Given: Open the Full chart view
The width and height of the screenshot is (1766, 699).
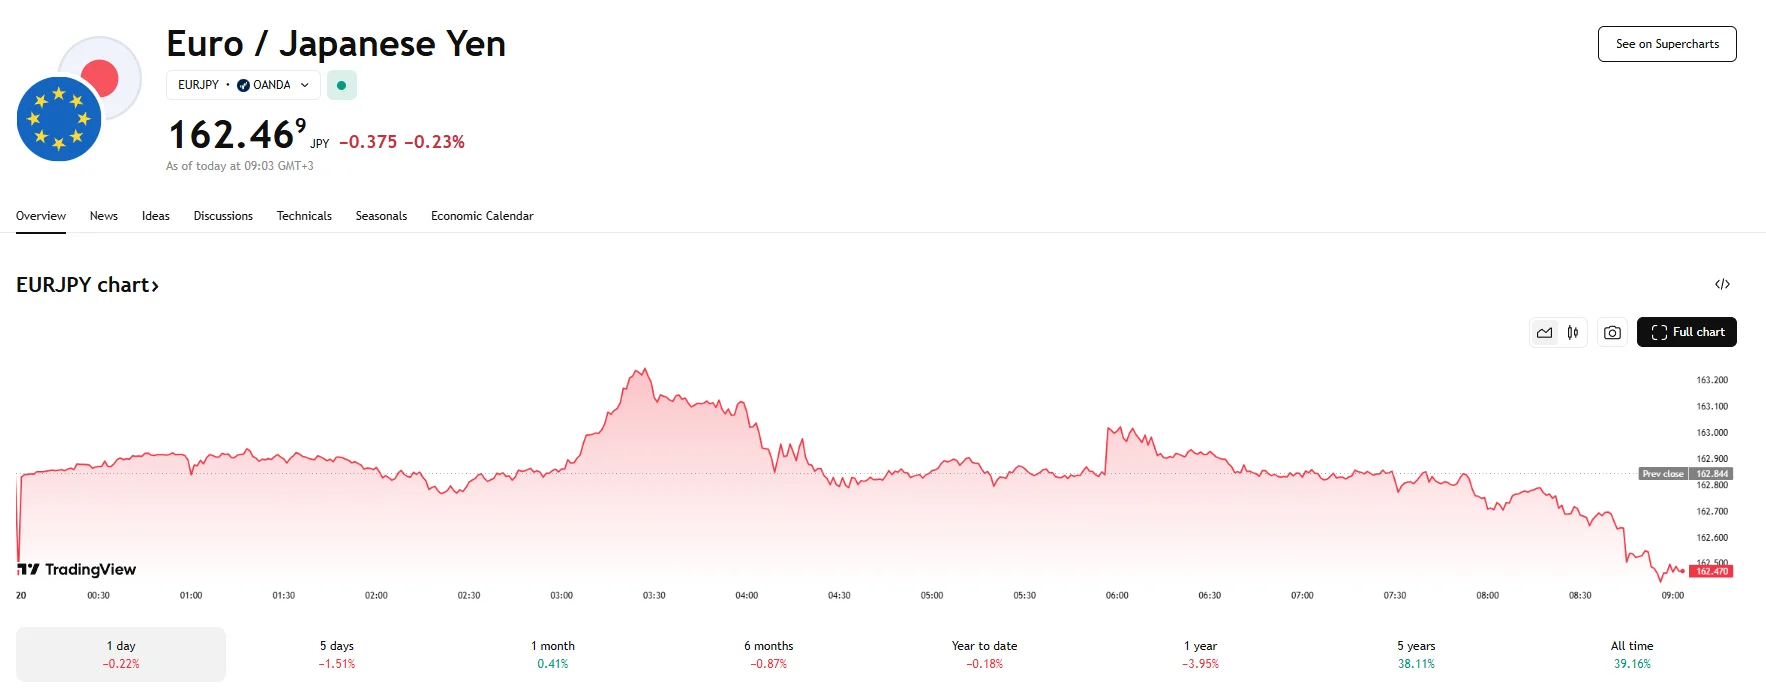Looking at the screenshot, I should [x=1686, y=333].
